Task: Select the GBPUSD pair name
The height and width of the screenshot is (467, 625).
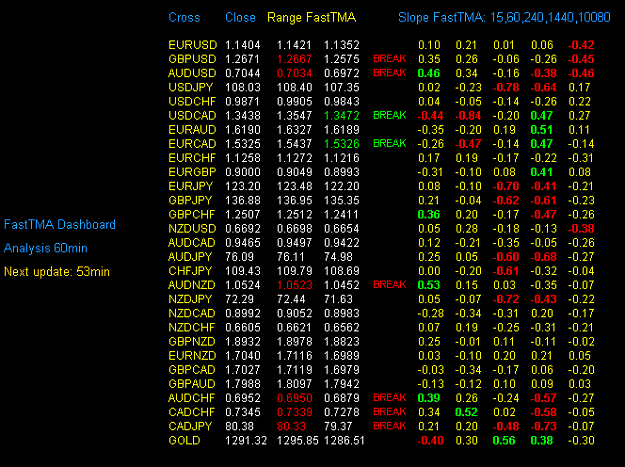Action: 193,59
